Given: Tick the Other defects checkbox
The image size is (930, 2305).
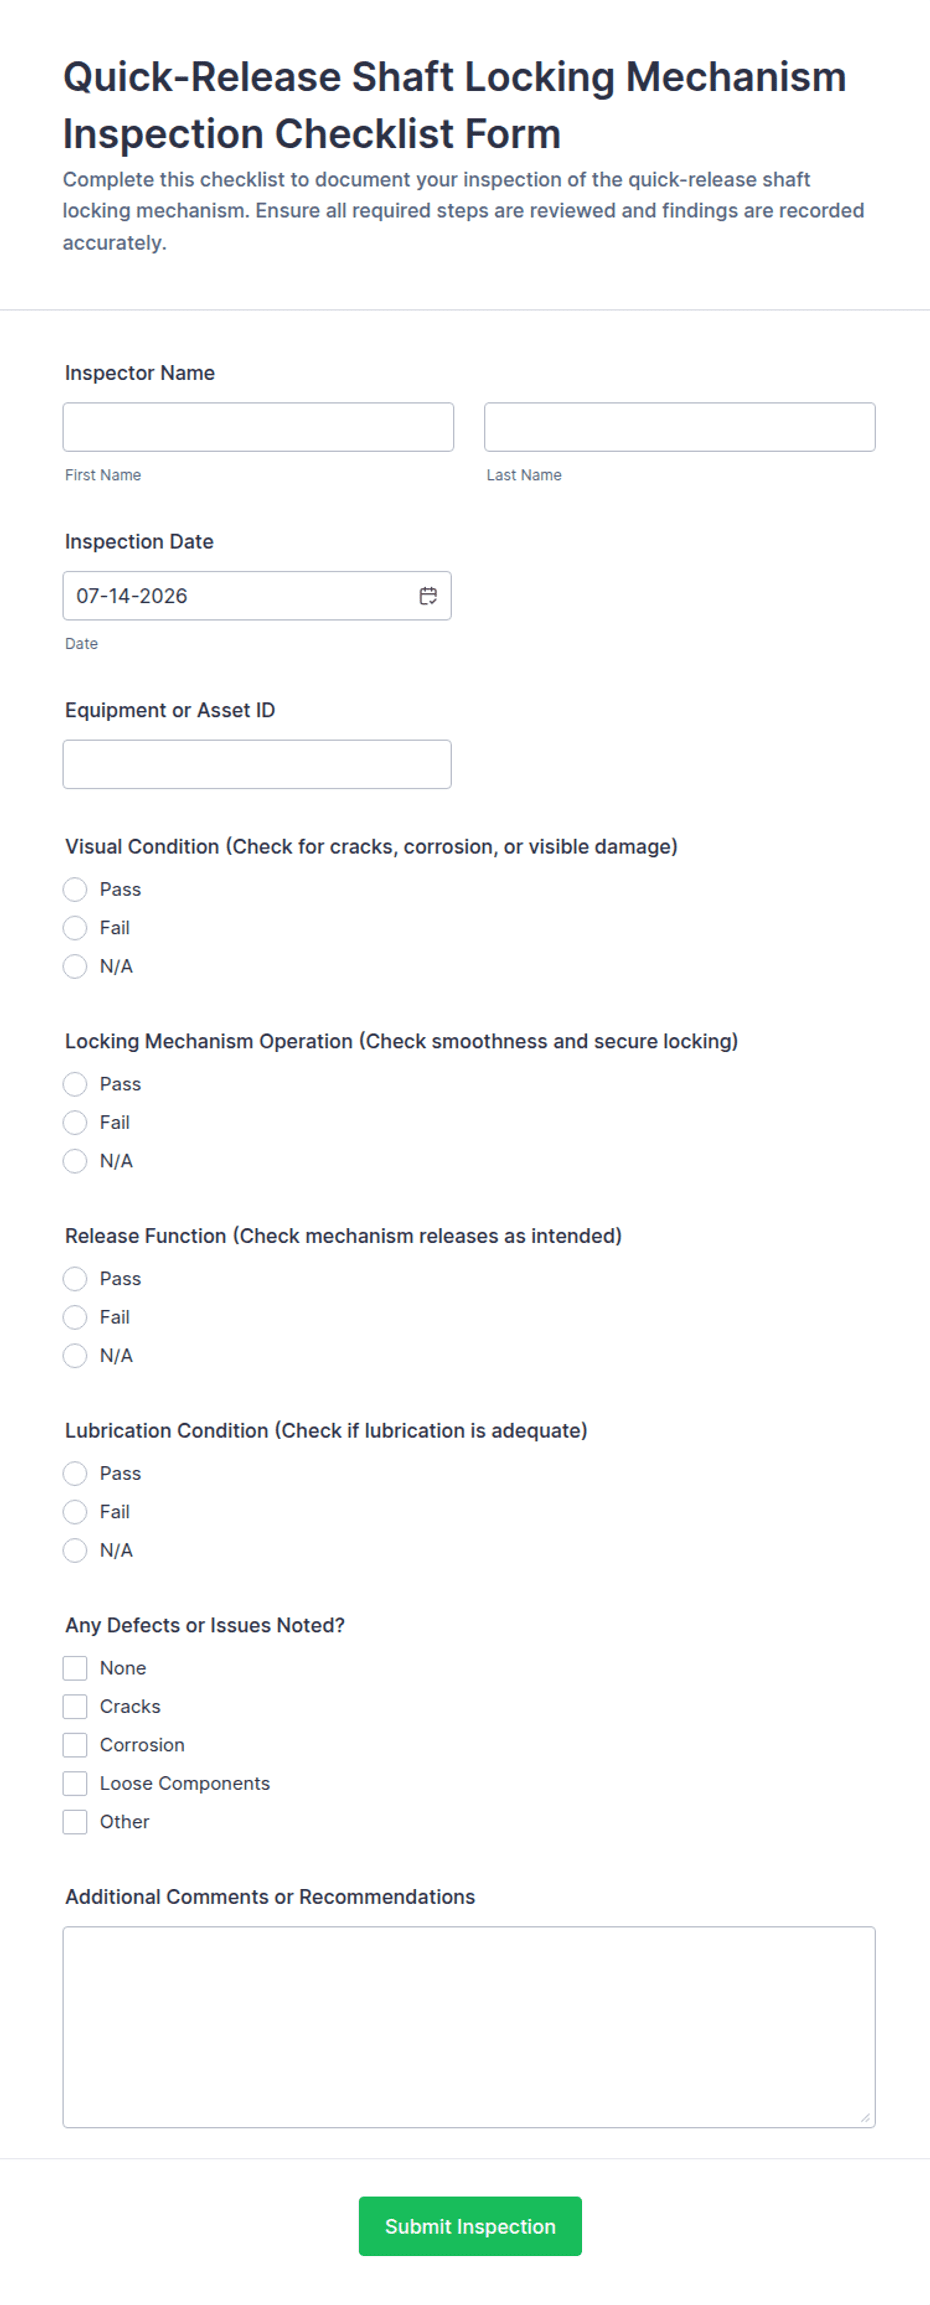Looking at the screenshot, I should (75, 1822).
